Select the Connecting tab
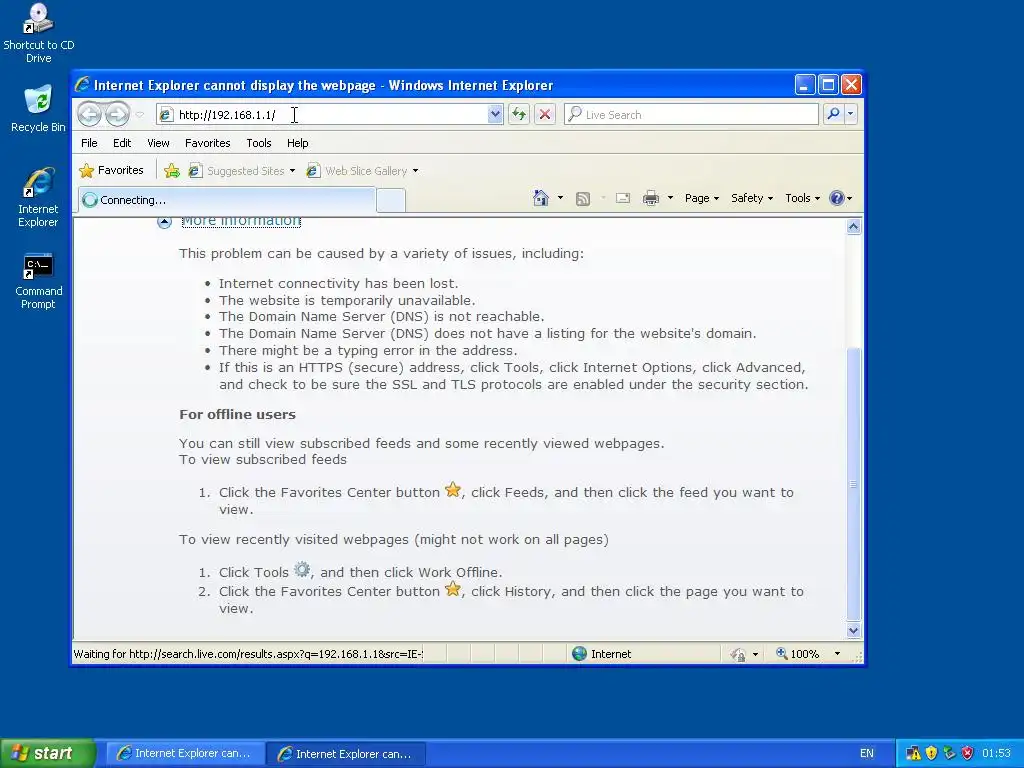This screenshot has height=768, width=1024. [227, 200]
